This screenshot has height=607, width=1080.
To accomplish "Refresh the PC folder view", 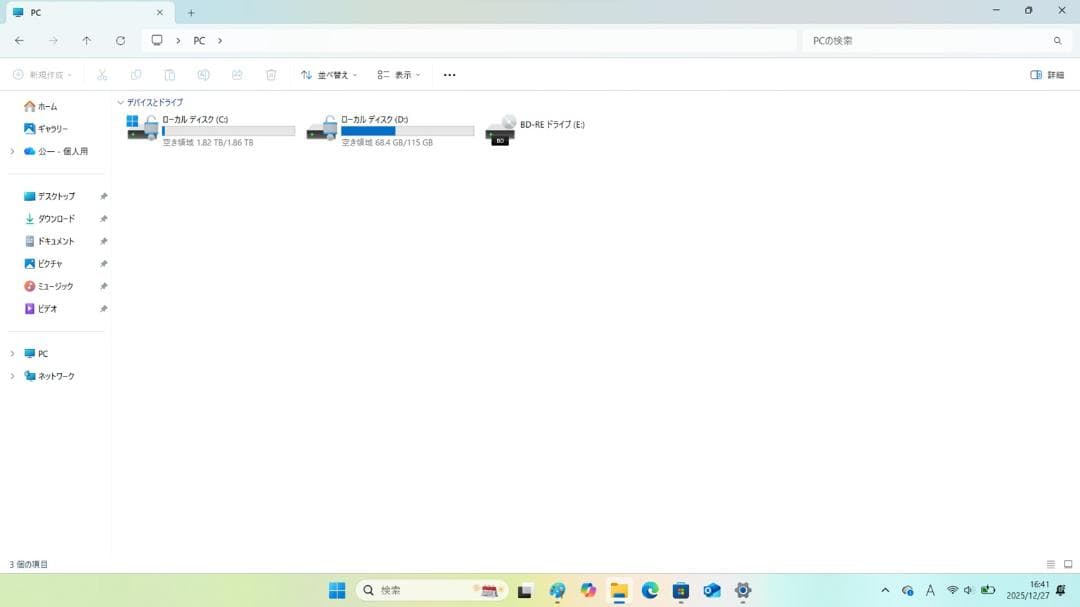I will [x=121, y=41].
